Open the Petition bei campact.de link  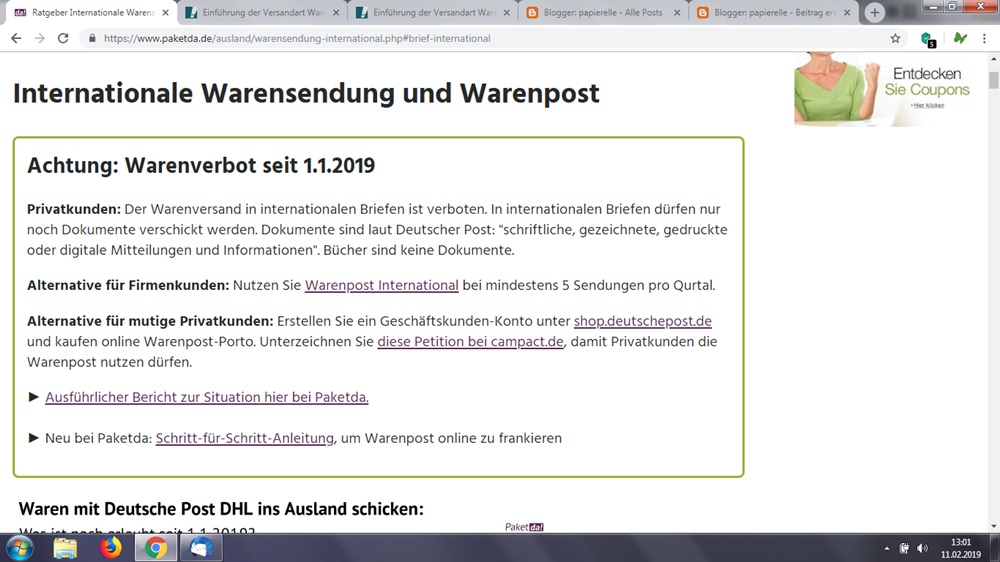click(471, 341)
